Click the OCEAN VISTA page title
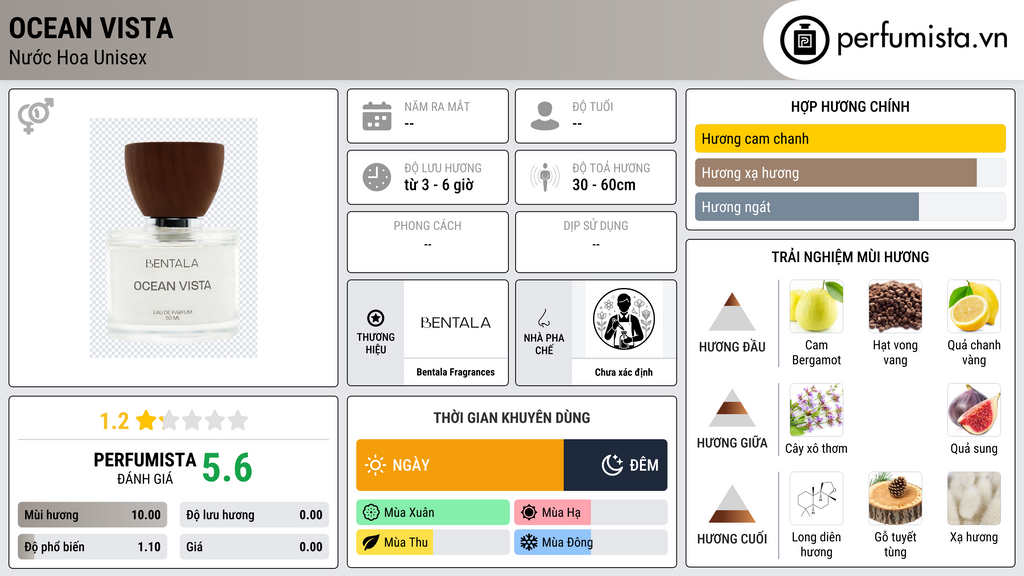 click(91, 28)
